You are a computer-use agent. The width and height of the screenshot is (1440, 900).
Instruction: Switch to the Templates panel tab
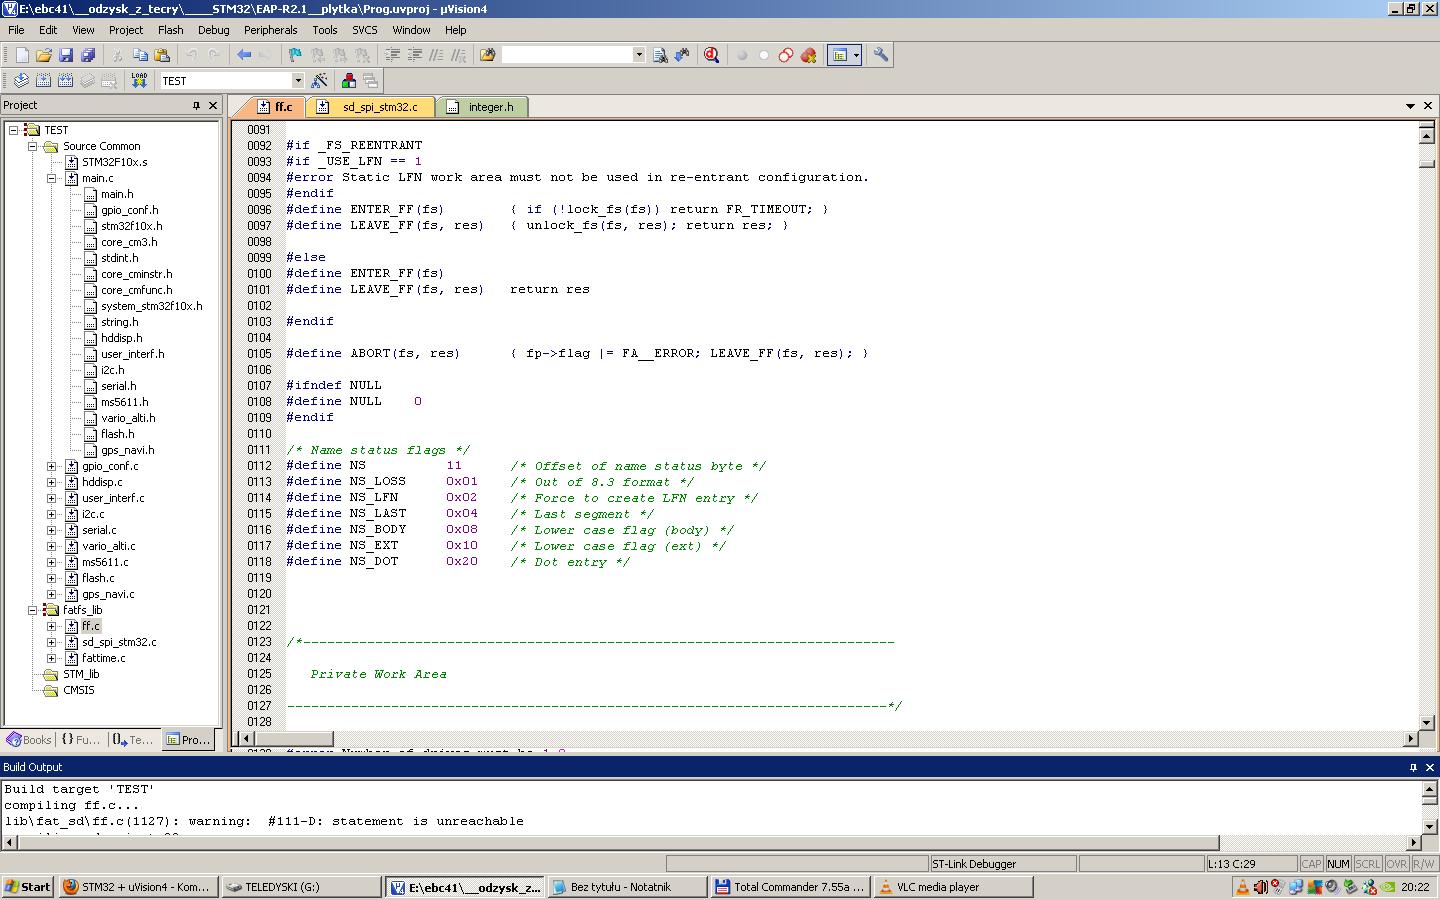[133, 740]
